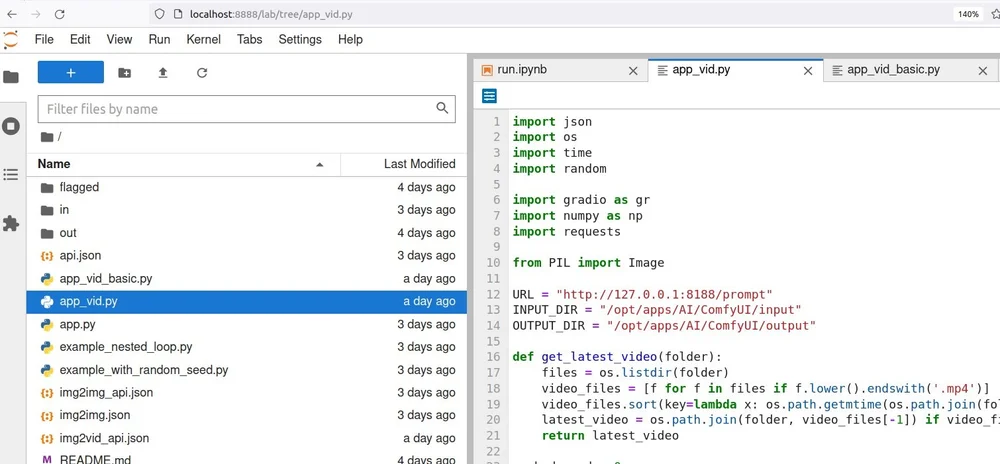Select app_vid_basic.py in file list
The image size is (1000, 464).
(247, 279)
